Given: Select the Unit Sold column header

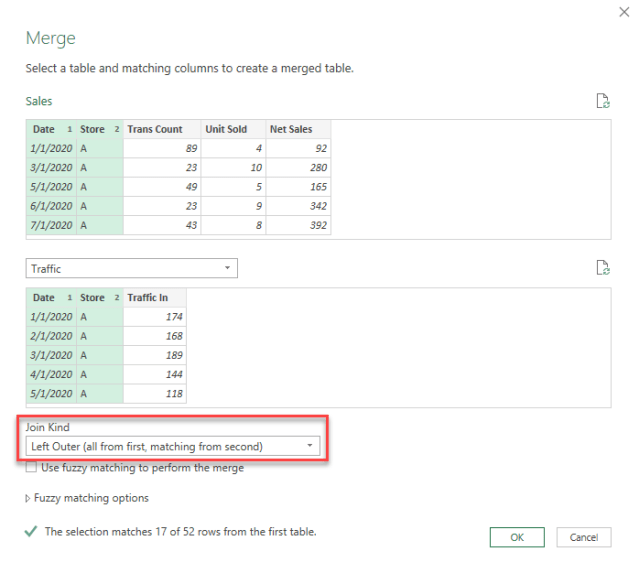Looking at the screenshot, I should (233, 129).
